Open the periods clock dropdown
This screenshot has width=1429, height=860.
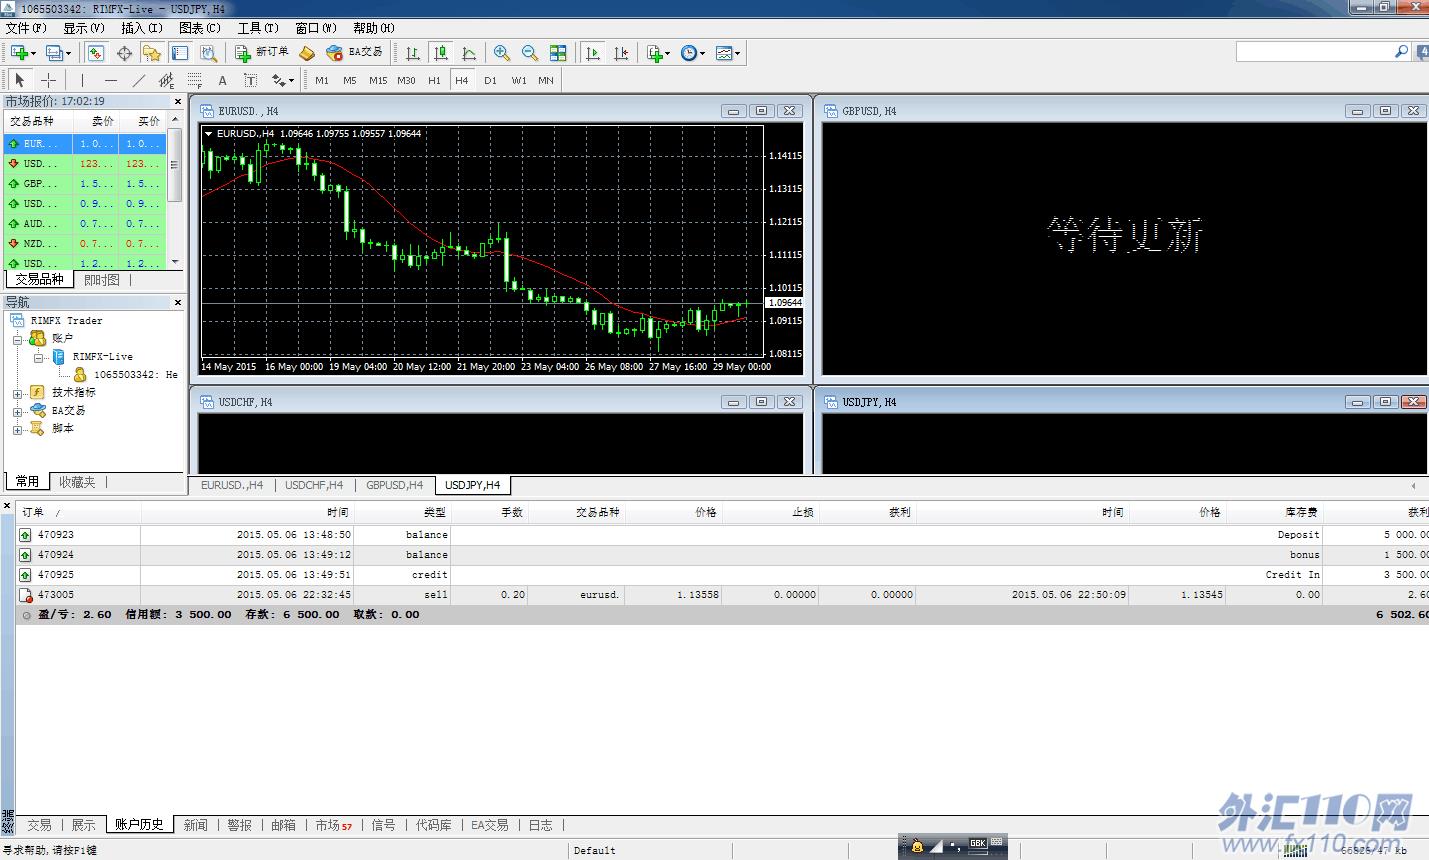pyautogui.click(x=693, y=53)
